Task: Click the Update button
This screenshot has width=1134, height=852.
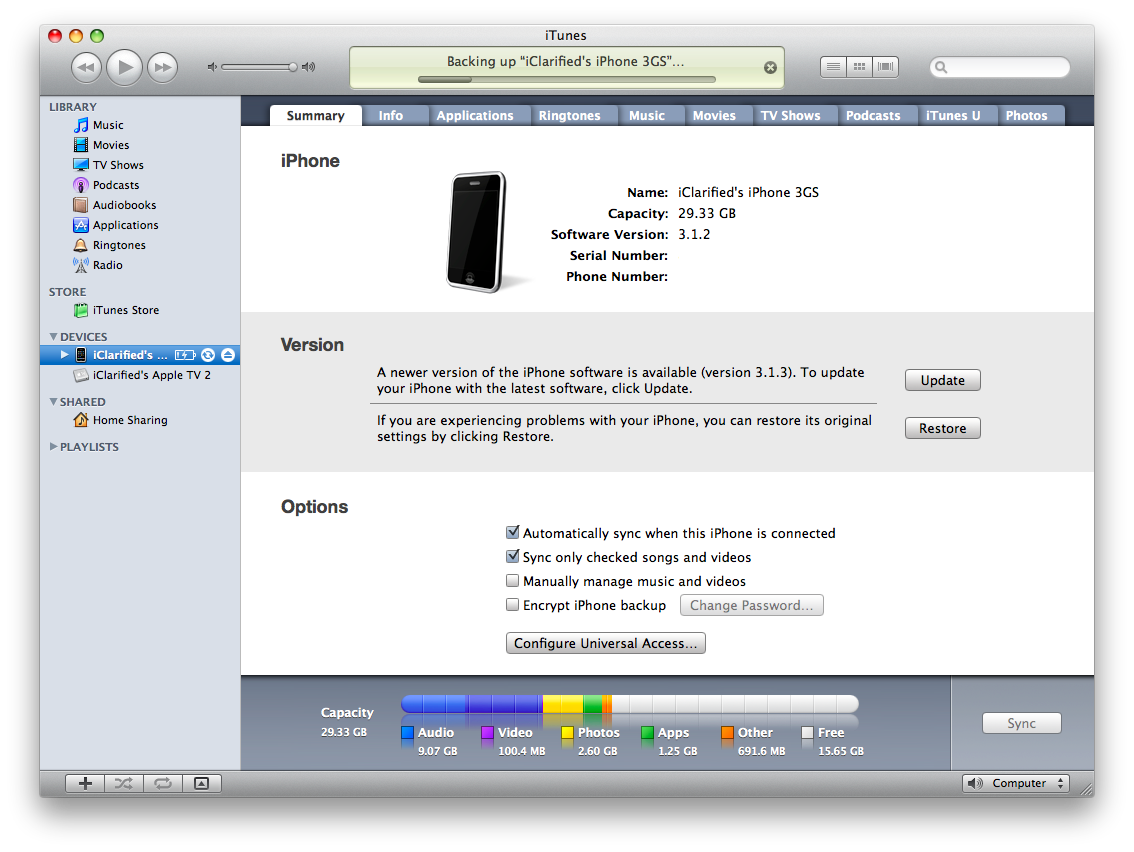Action: (942, 380)
